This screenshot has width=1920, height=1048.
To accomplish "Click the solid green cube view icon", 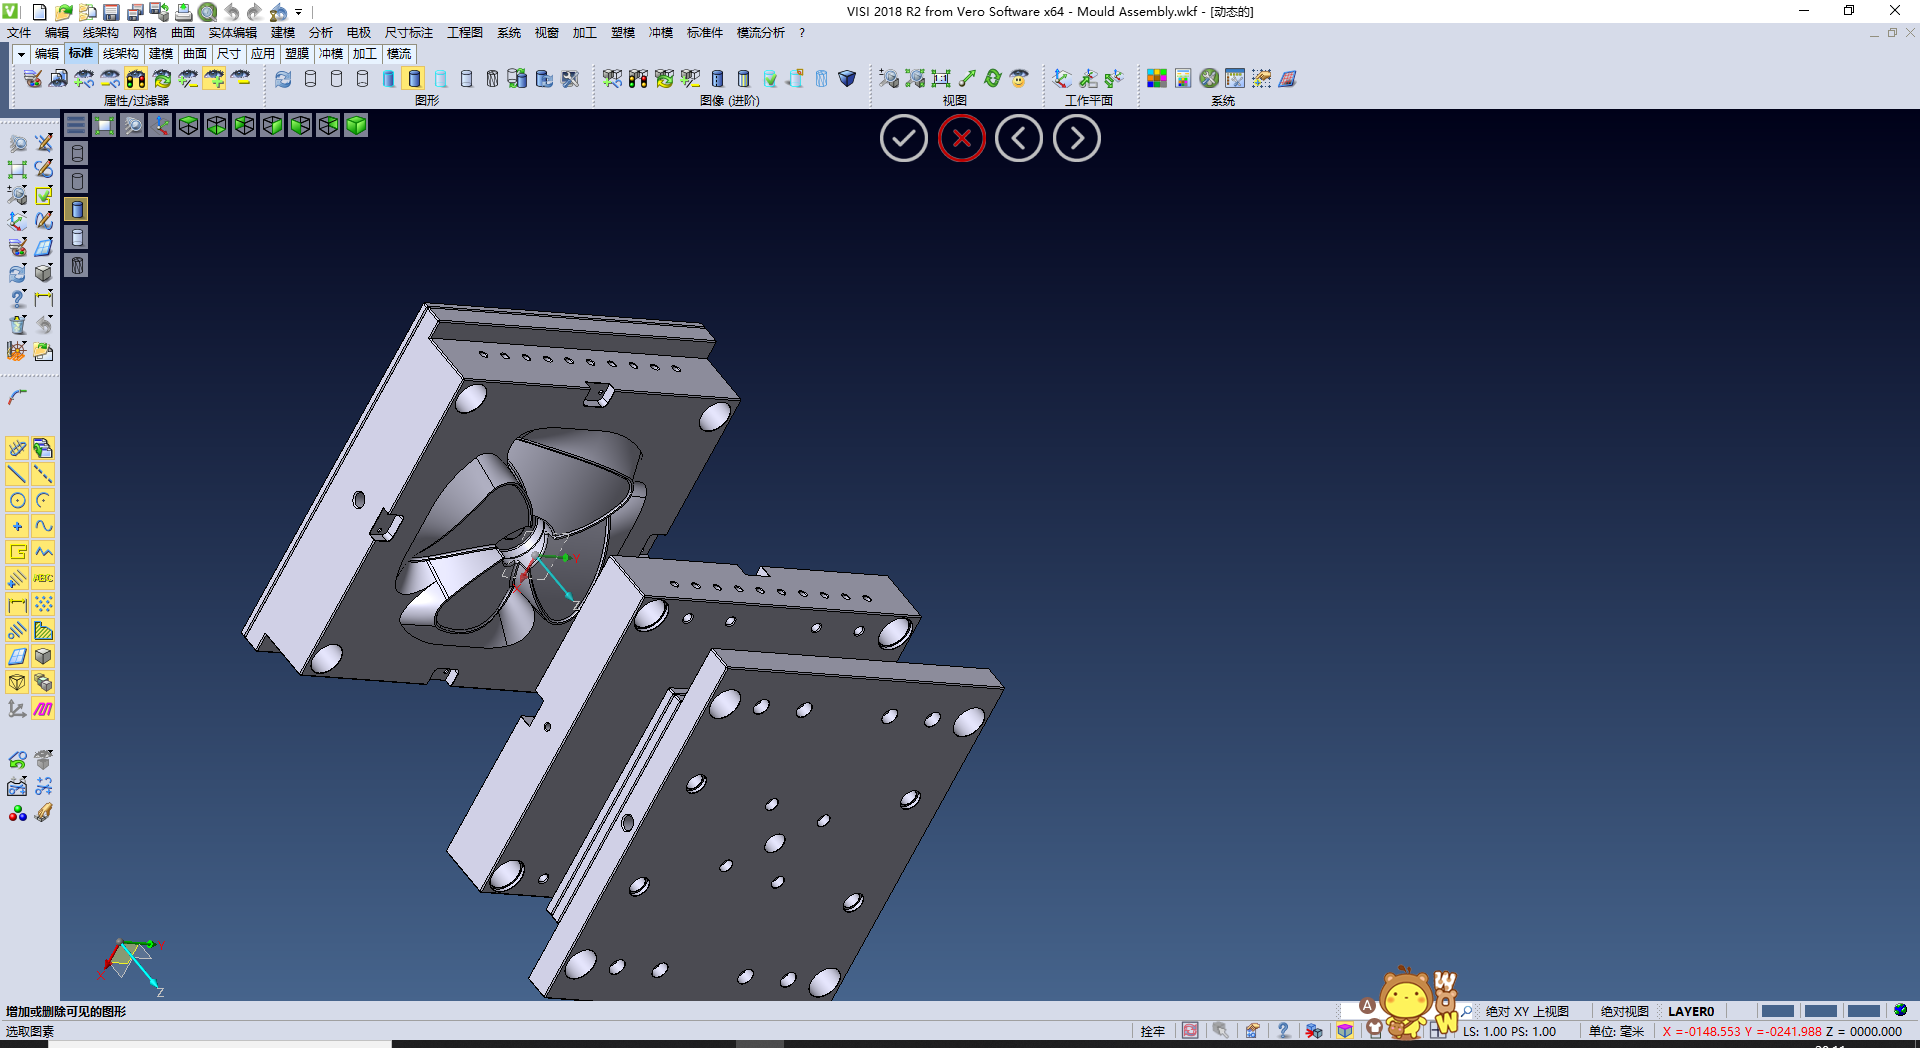I will (356, 125).
